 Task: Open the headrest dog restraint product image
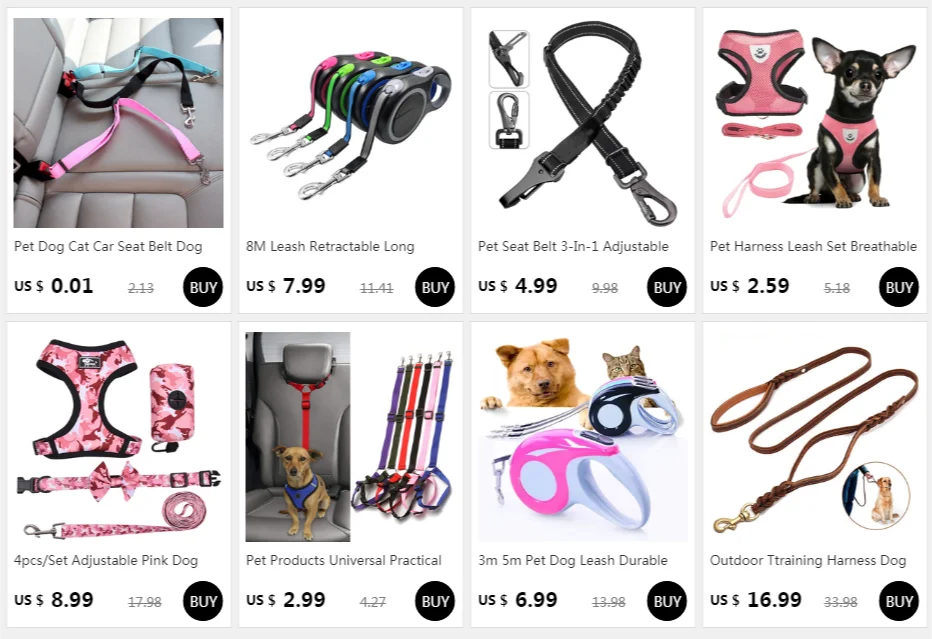[351, 437]
